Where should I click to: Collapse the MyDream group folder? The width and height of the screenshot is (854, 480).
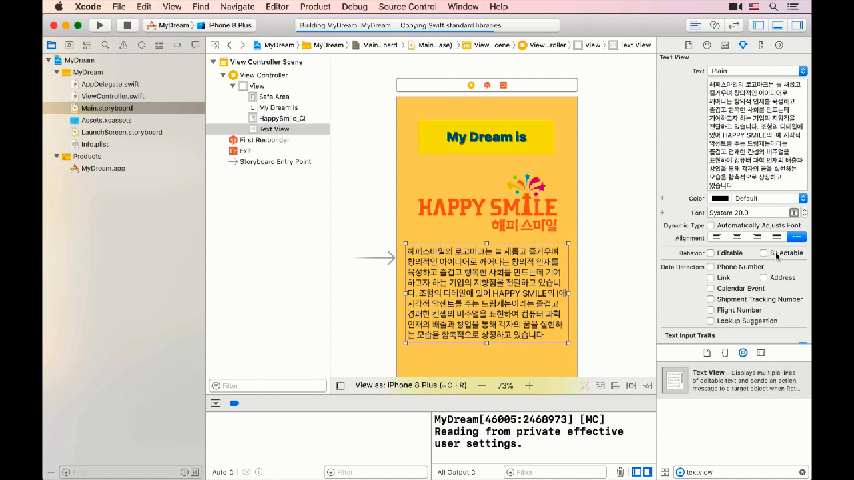point(57,72)
